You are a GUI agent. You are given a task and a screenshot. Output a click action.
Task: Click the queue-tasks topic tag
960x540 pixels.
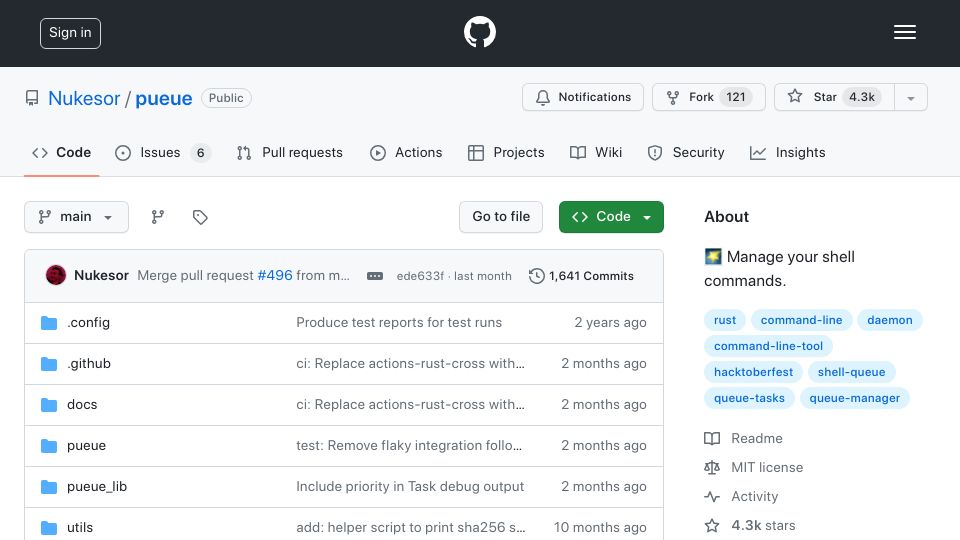749,398
